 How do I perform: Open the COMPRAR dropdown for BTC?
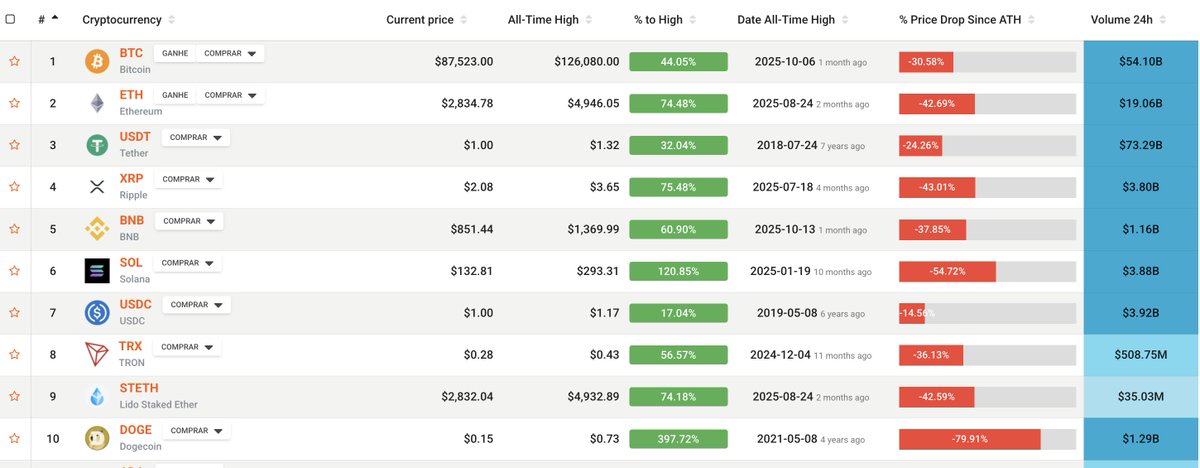click(230, 53)
